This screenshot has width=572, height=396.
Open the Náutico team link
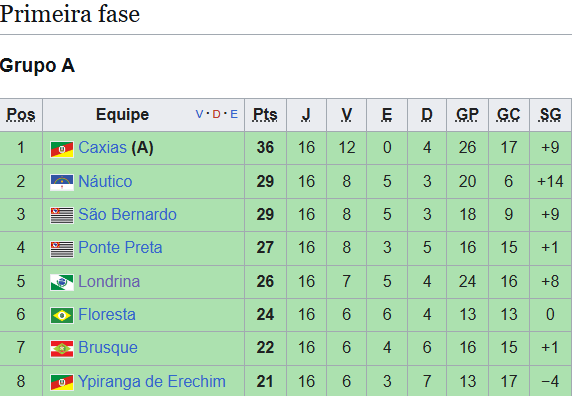pos(105,181)
